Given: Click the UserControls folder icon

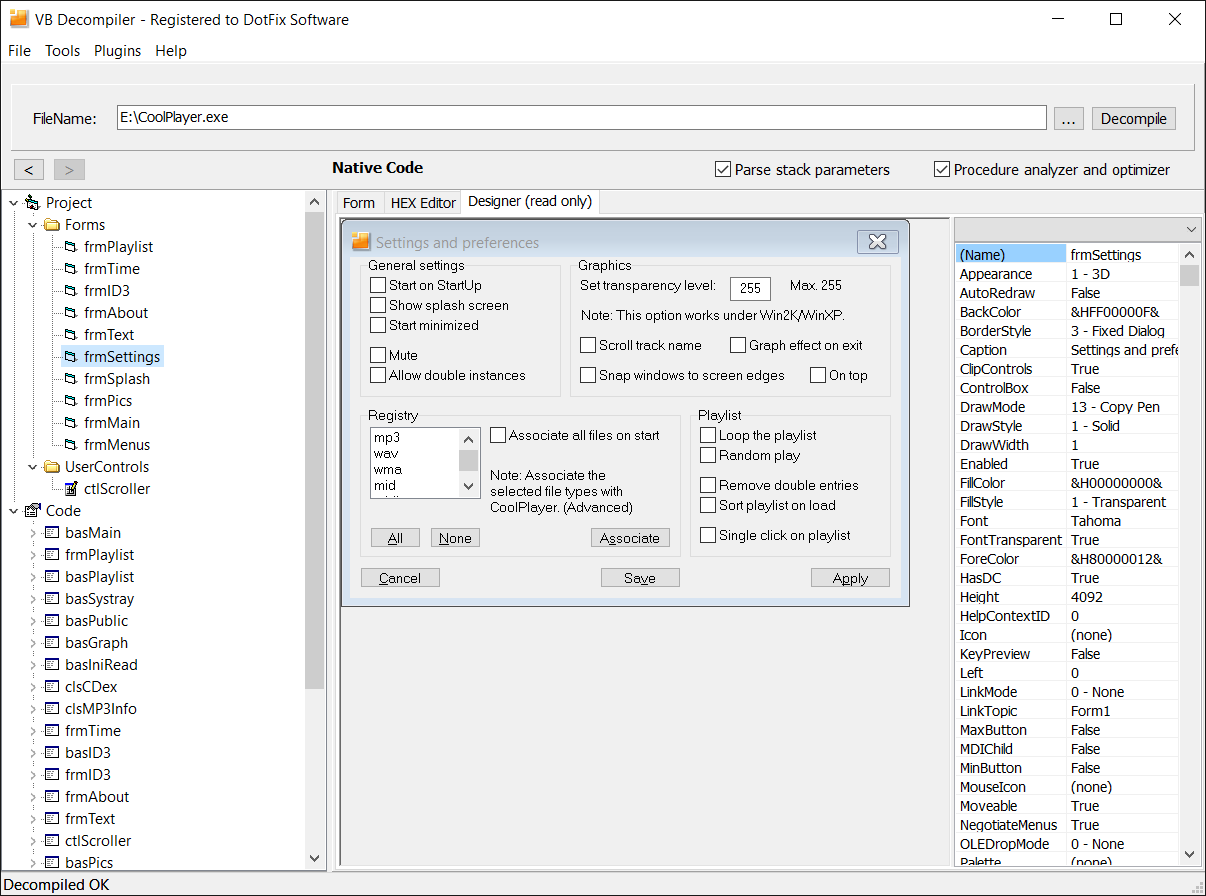Looking at the screenshot, I should pyautogui.click(x=52, y=467).
